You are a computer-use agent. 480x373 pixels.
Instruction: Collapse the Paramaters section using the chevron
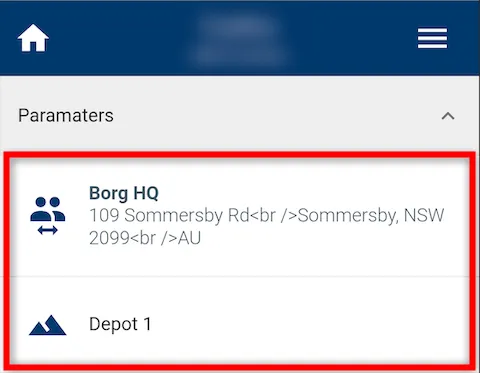pyautogui.click(x=448, y=116)
